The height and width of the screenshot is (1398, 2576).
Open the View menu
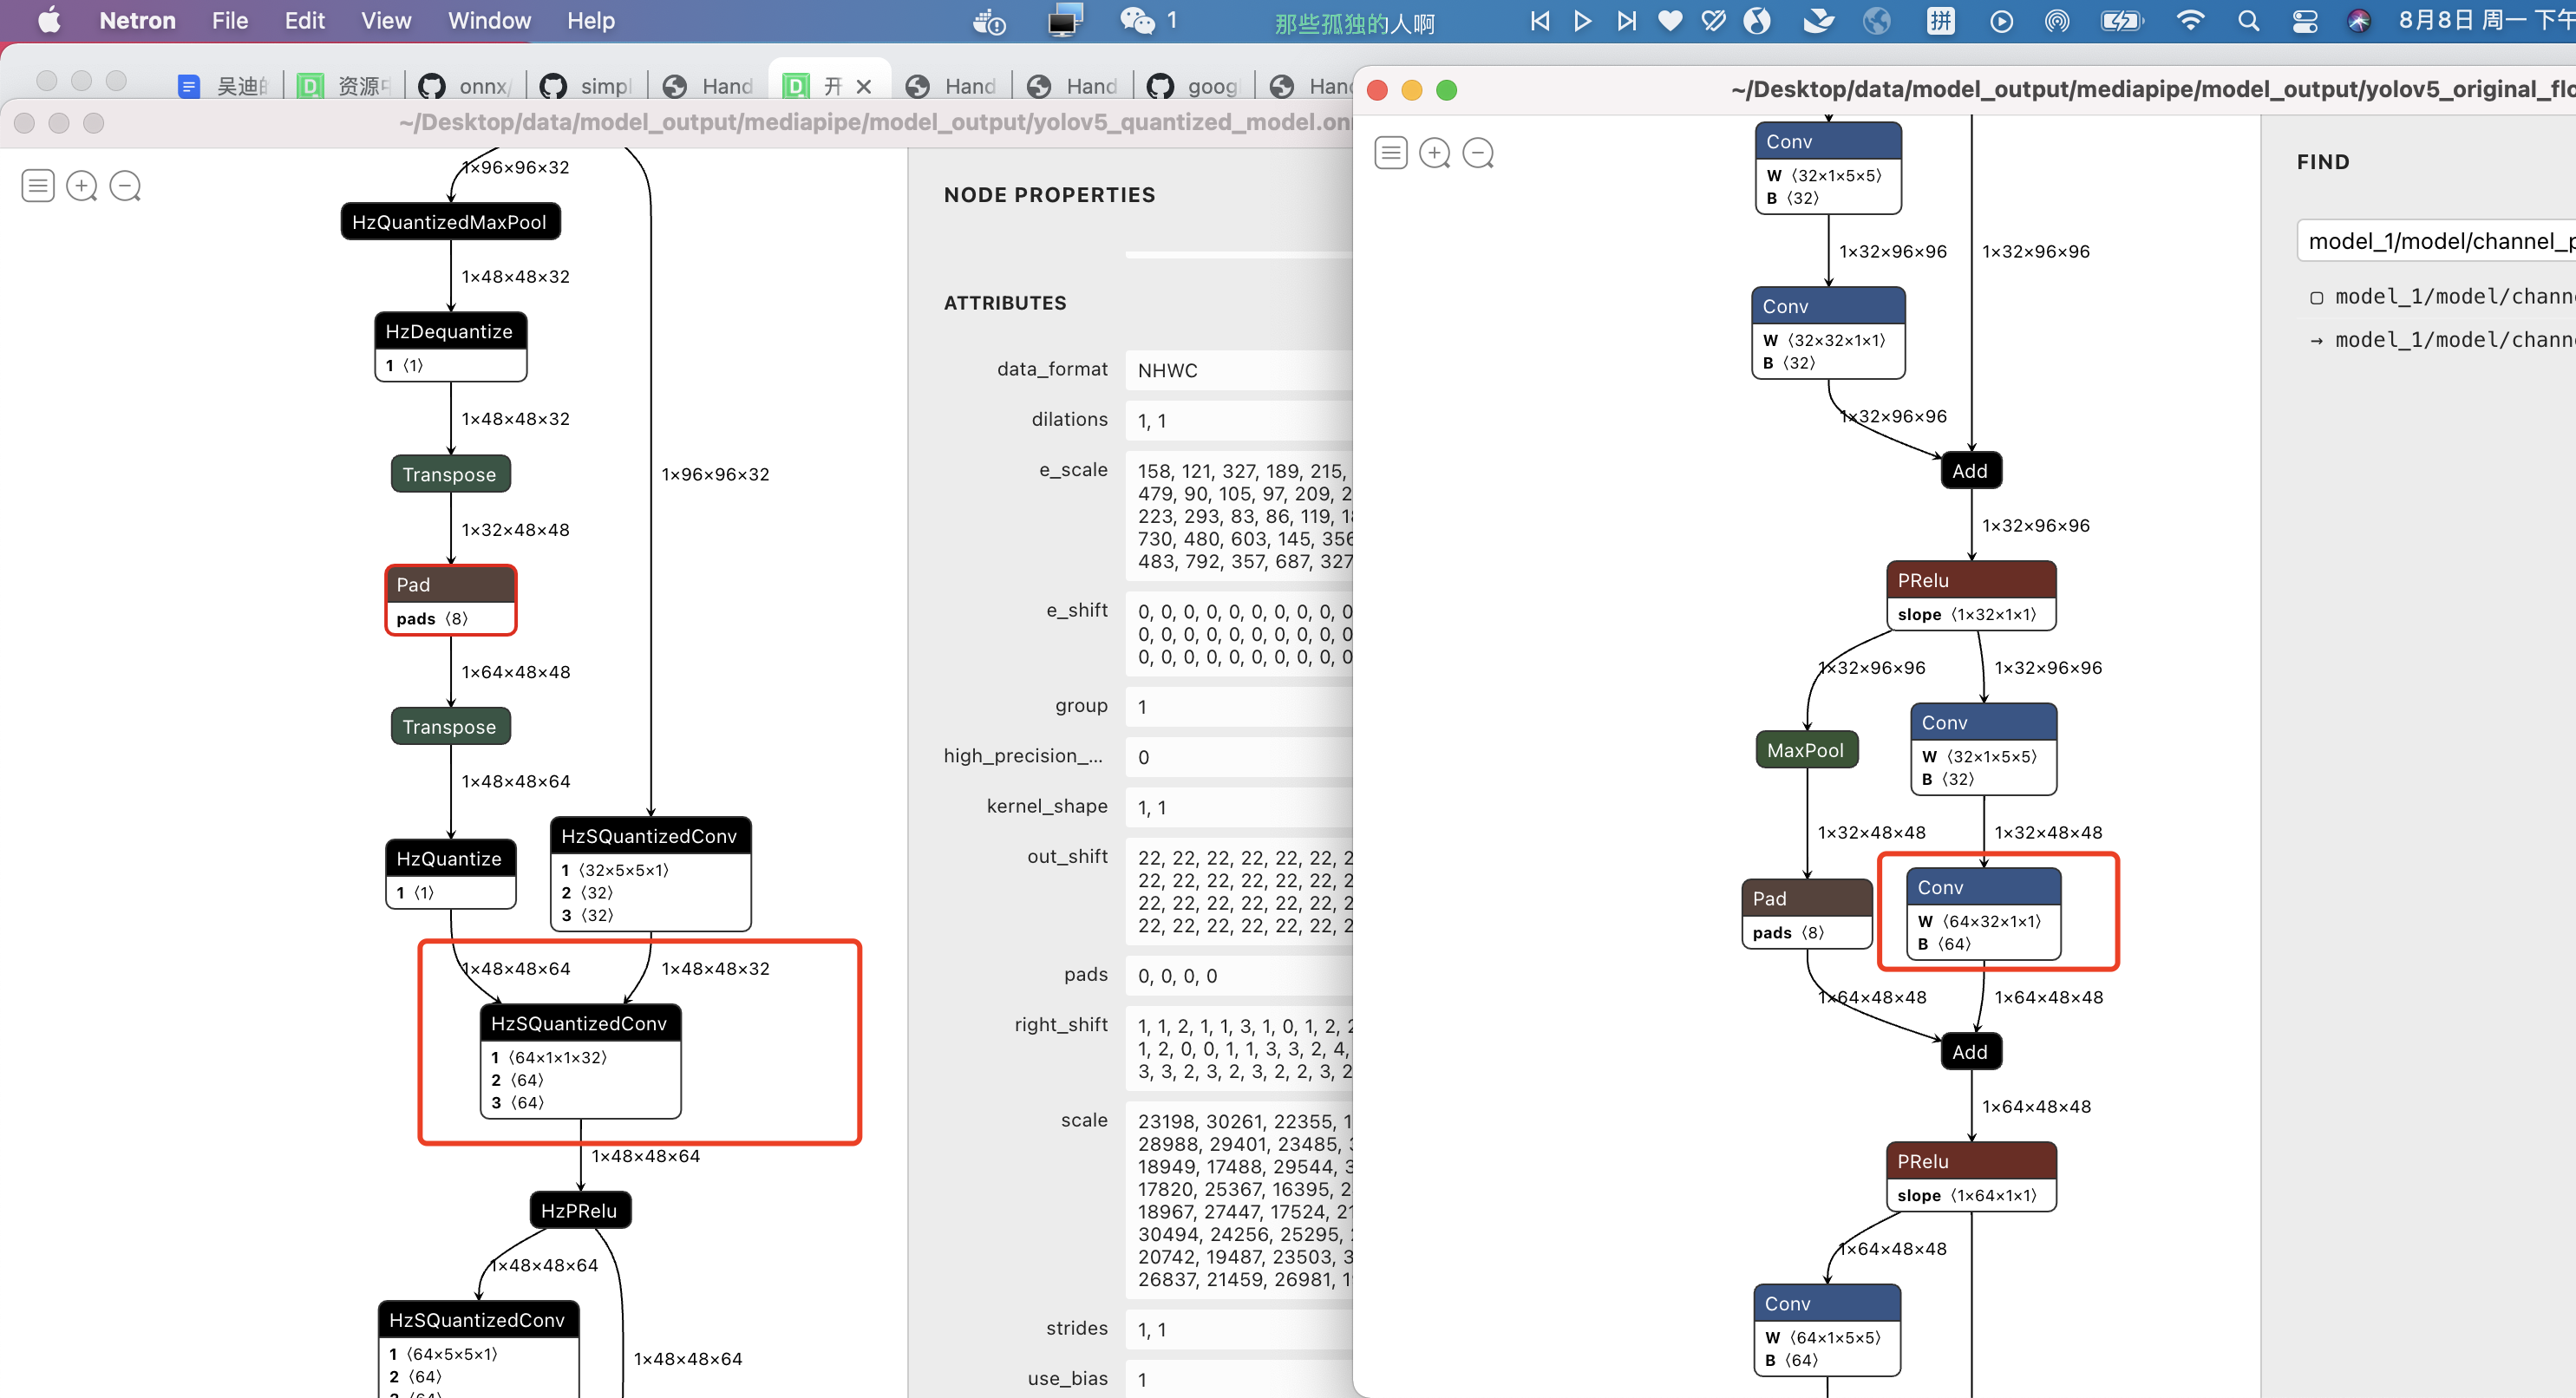[x=385, y=21]
